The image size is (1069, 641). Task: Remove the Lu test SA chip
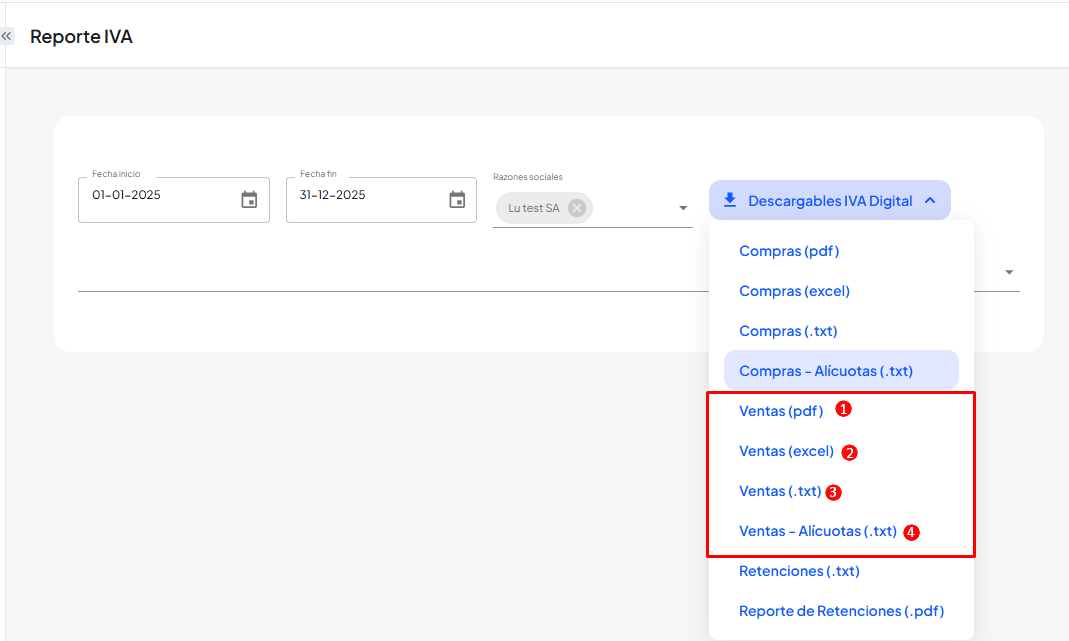pyautogui.click(x=577, y=208)
